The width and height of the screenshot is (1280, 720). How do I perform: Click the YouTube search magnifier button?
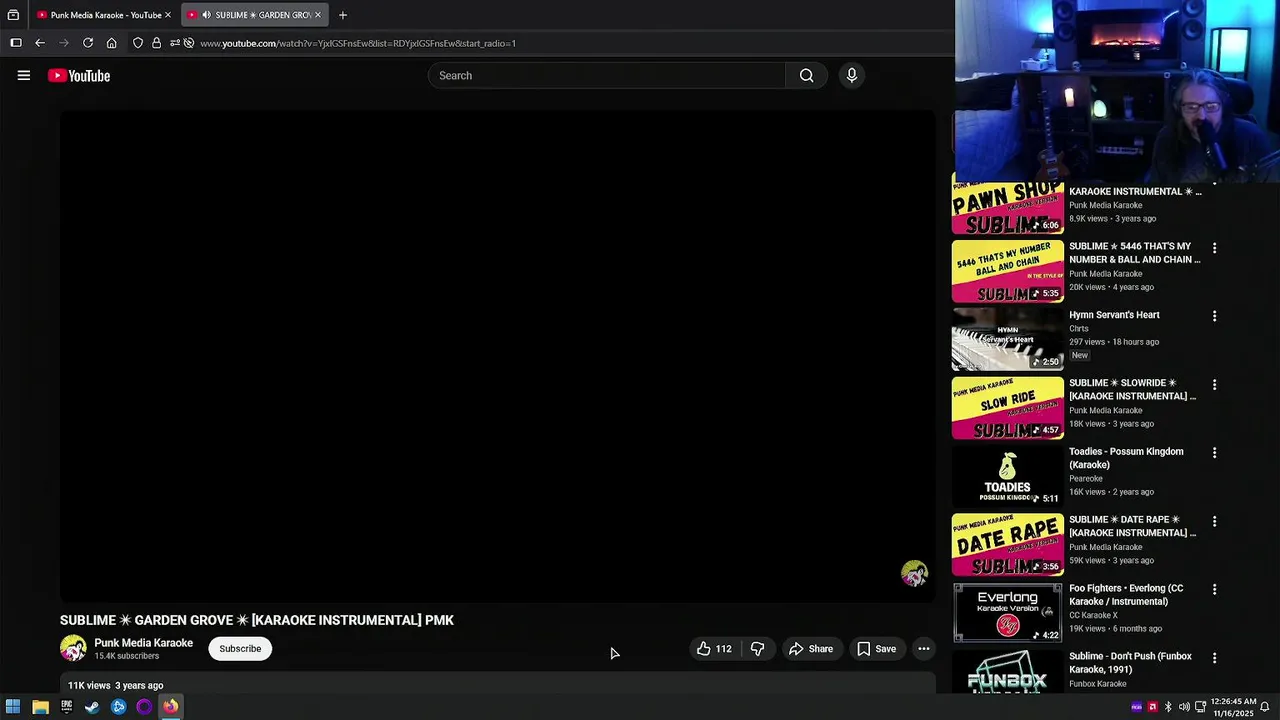pyautogui.click(x=806, y=76)
